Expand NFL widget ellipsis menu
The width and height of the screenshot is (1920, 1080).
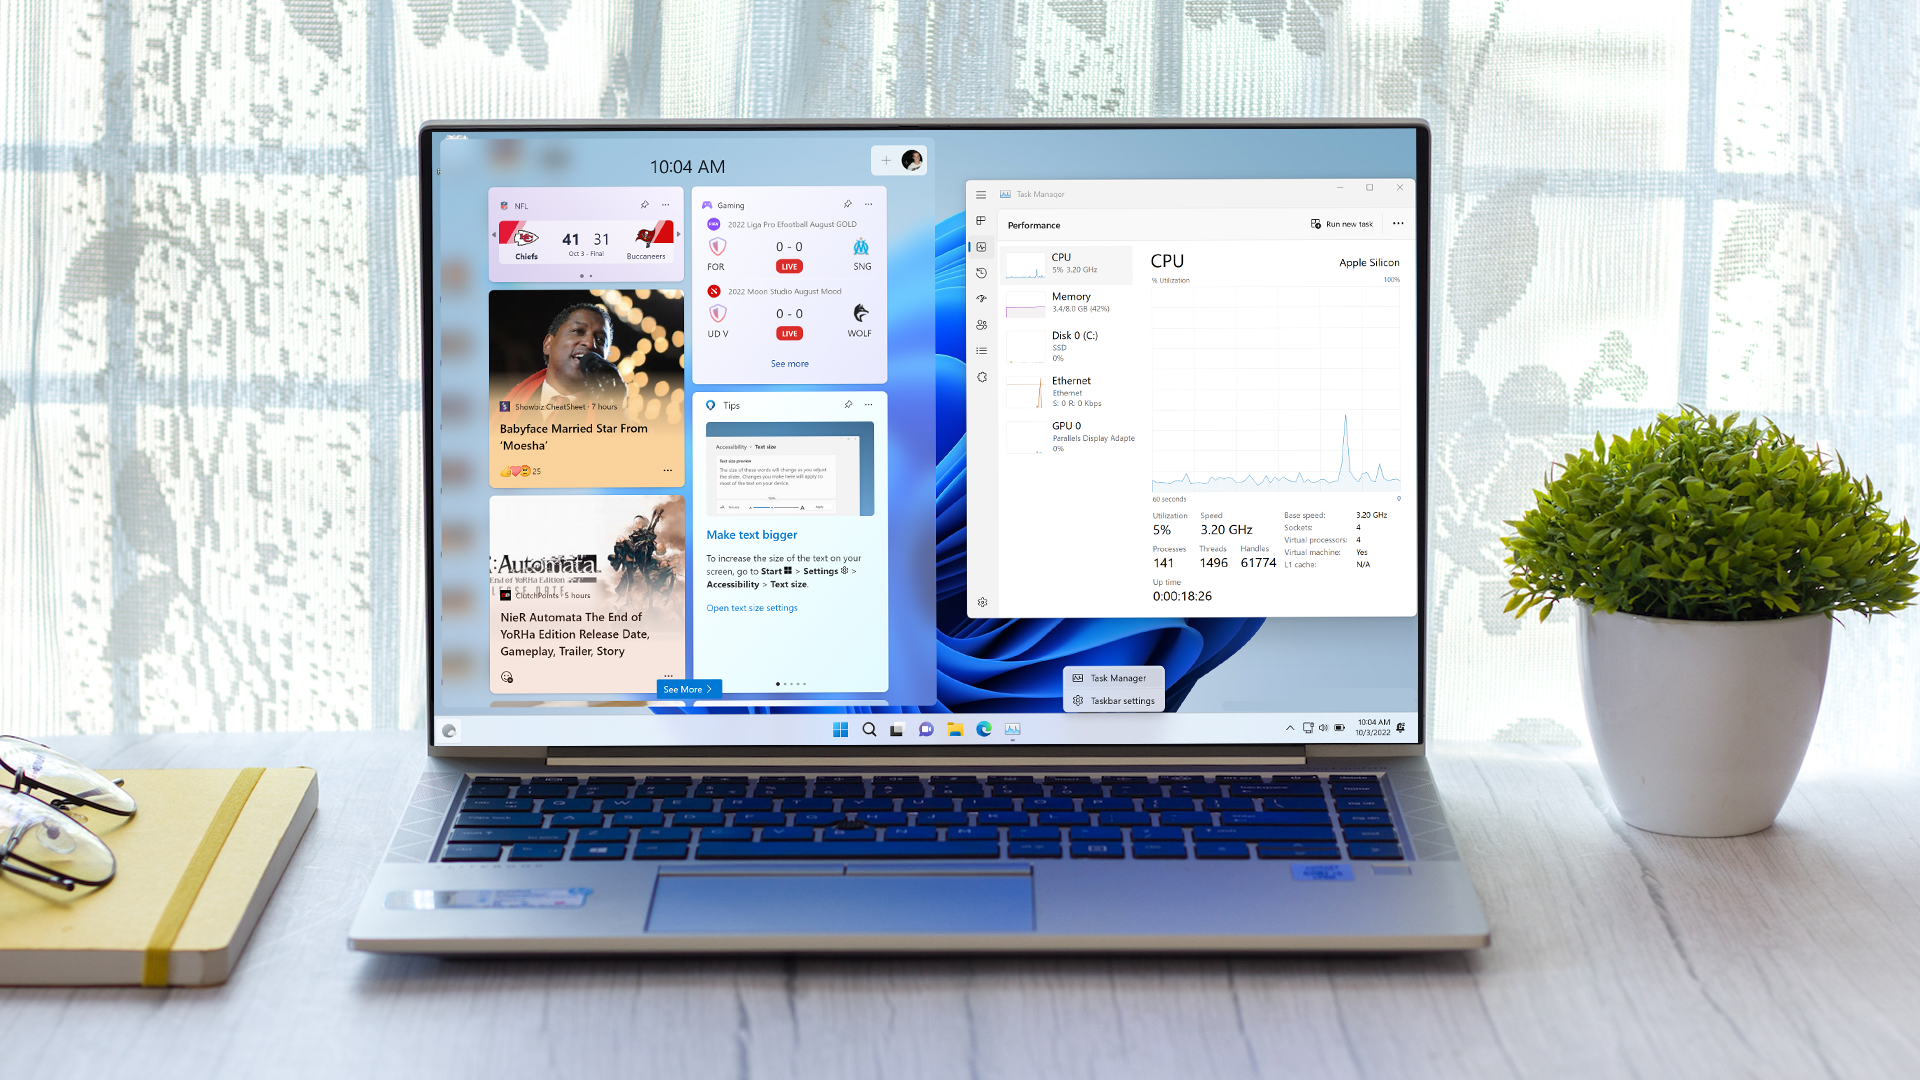tap(665, 204)
